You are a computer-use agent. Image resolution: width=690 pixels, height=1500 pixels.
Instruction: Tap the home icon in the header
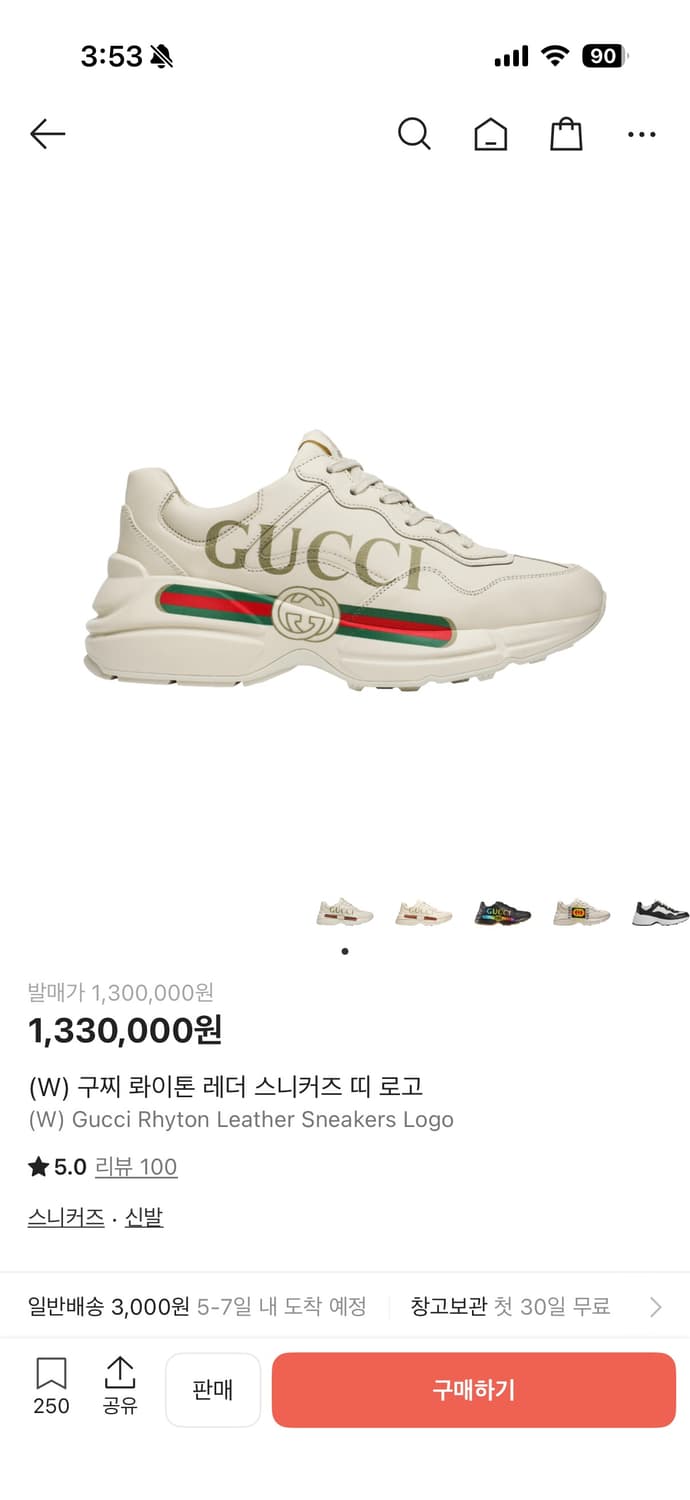[x=490, y=134]
